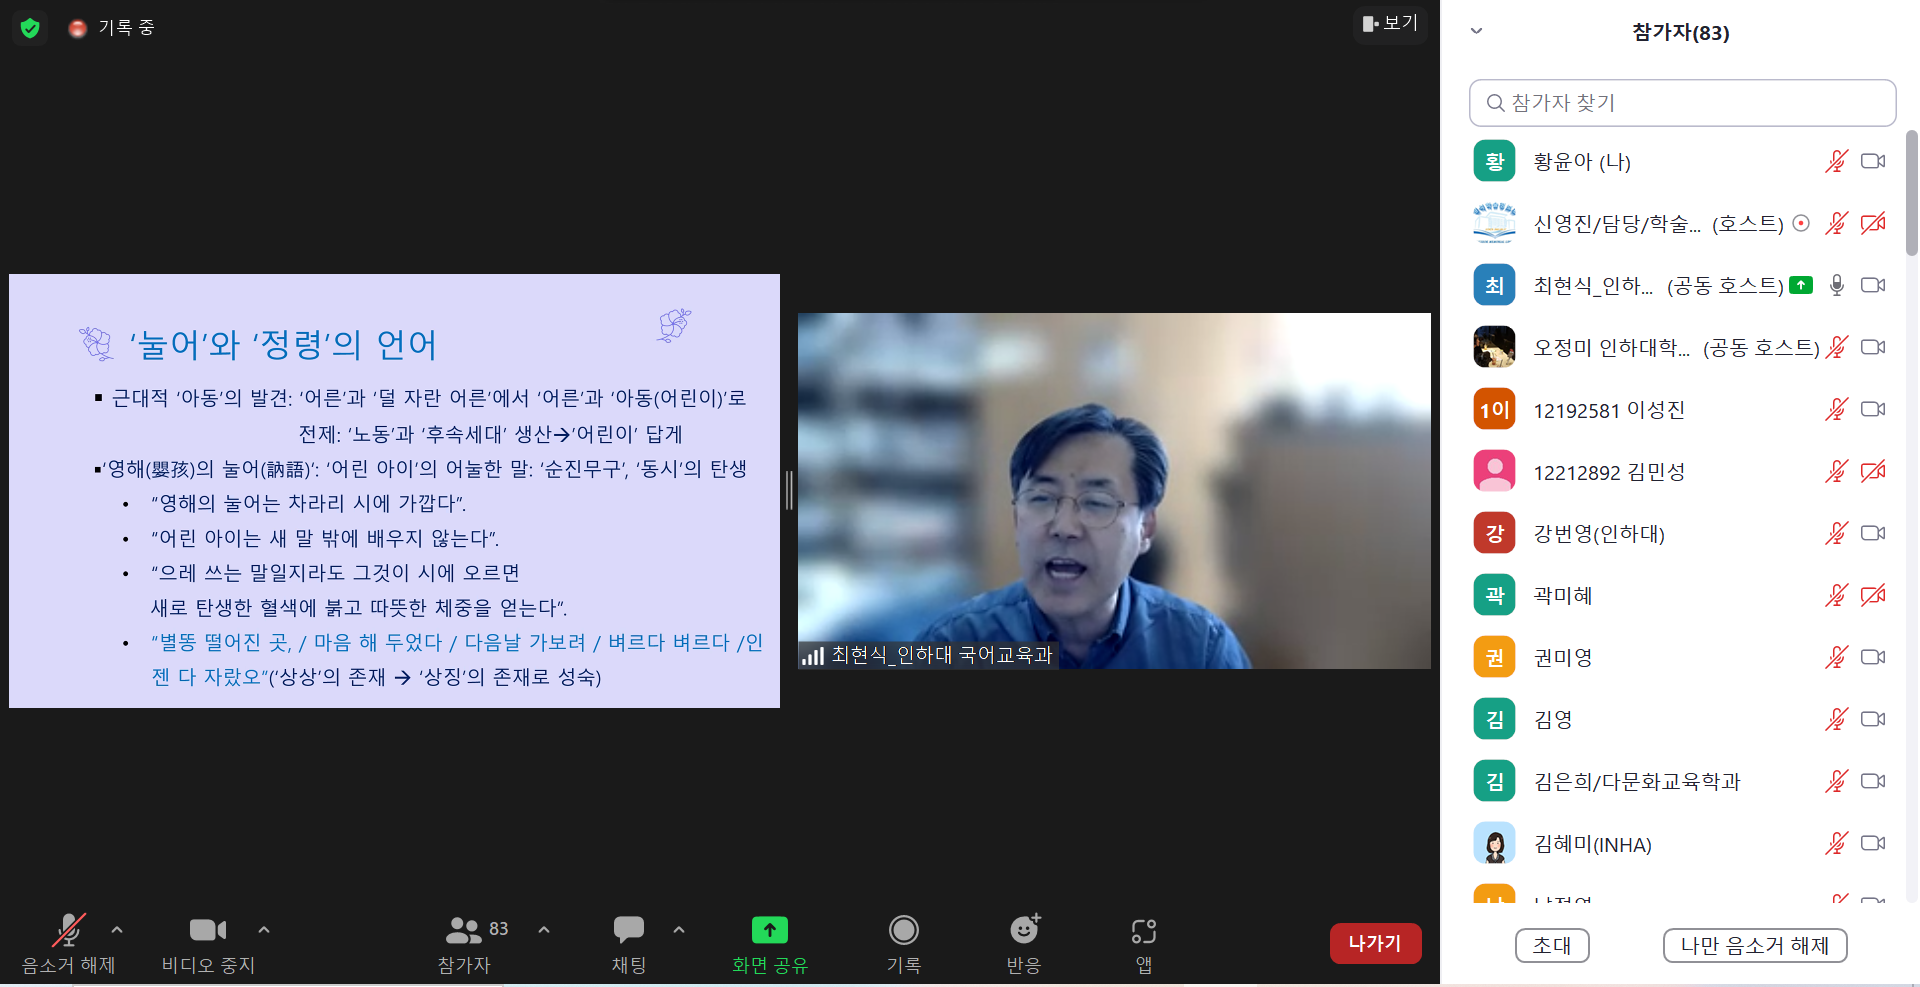The height and width of the screenshot is (987, 1920).
Task: Click the 김혜미(INHA) cartoon avatar
Action: click(x=1494, y=843)
